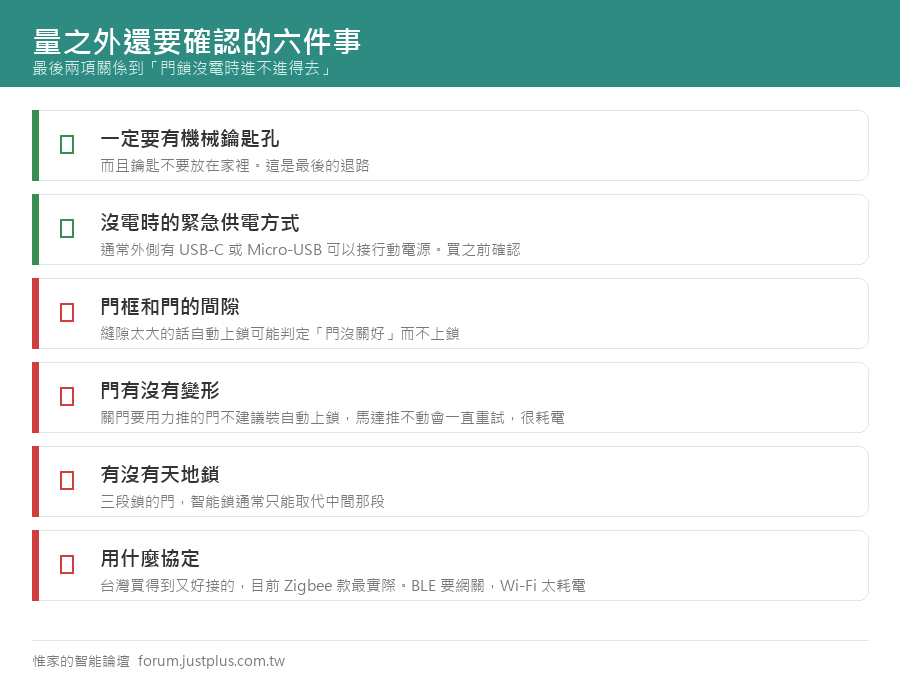The height and width of the screenshot is (684, 900).
Task: Click the USB-C or Micro-USB description text
Action: click(311, 250)
